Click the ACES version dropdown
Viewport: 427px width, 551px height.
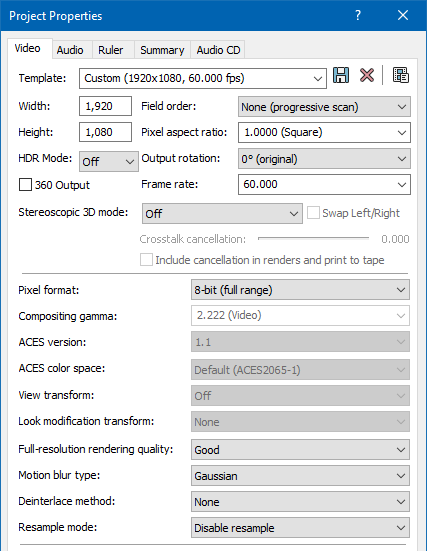click(x=300, y=342)
